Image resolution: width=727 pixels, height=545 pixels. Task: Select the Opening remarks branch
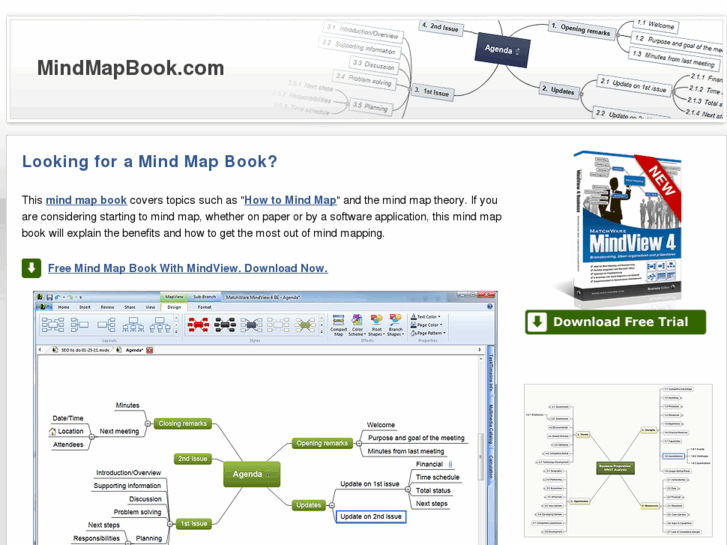tap(322, 443)
